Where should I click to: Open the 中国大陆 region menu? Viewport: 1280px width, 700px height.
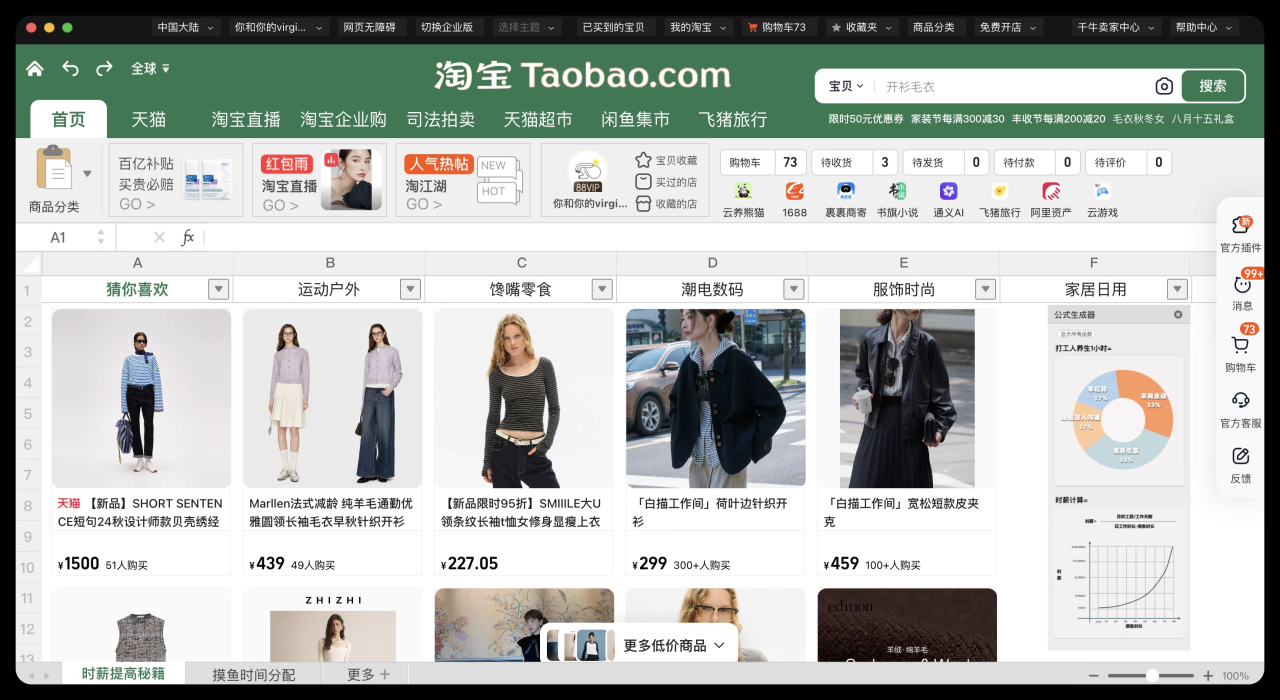click(186, 27)
